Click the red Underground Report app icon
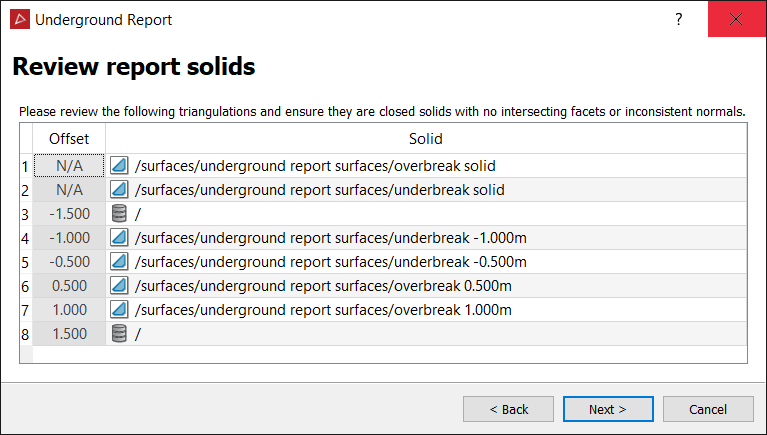 point(20,20)
